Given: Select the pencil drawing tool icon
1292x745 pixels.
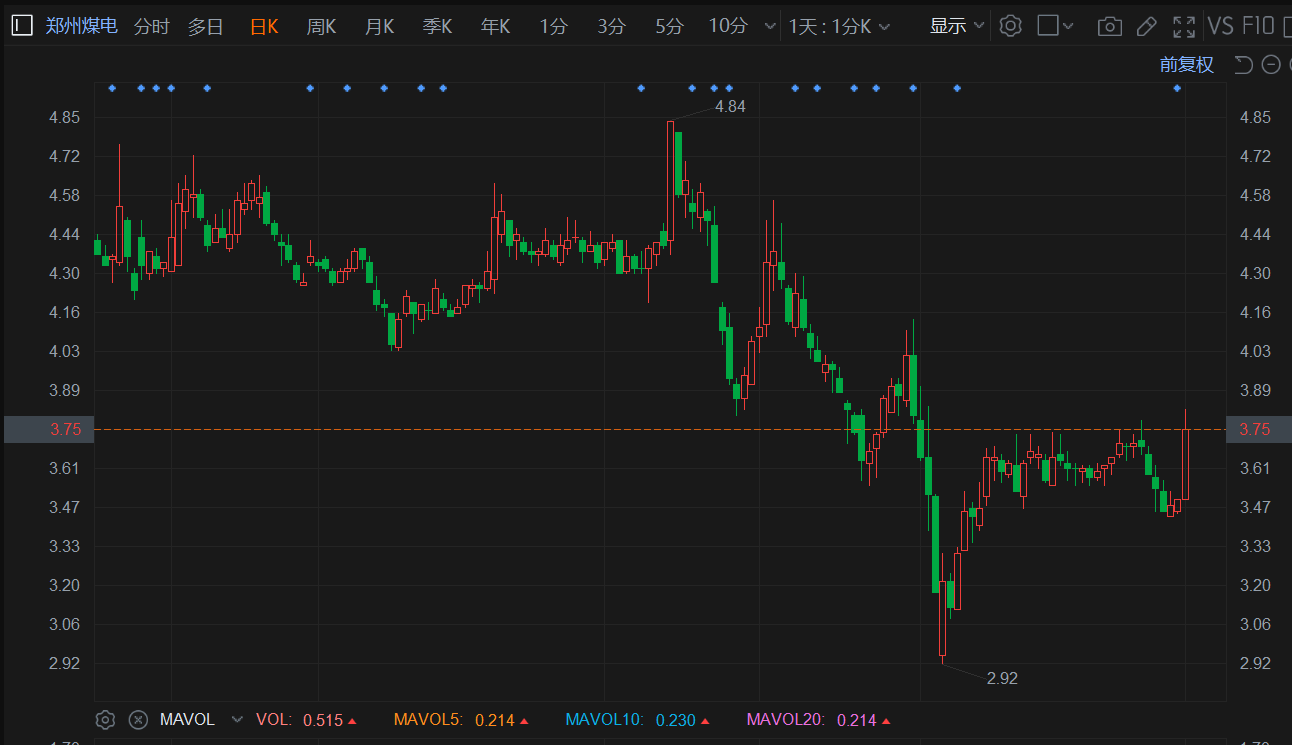Looking at the screenshot, I should point(1148,27).
